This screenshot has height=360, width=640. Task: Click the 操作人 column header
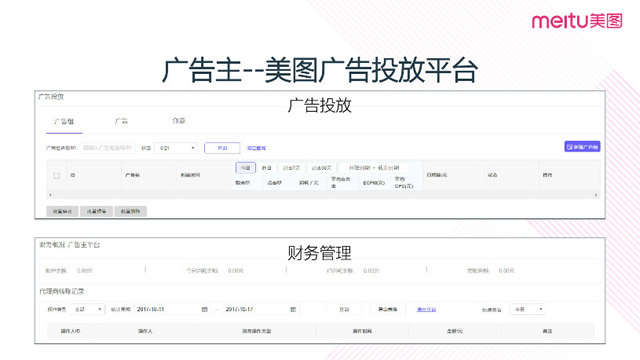[x=145, y=331]
